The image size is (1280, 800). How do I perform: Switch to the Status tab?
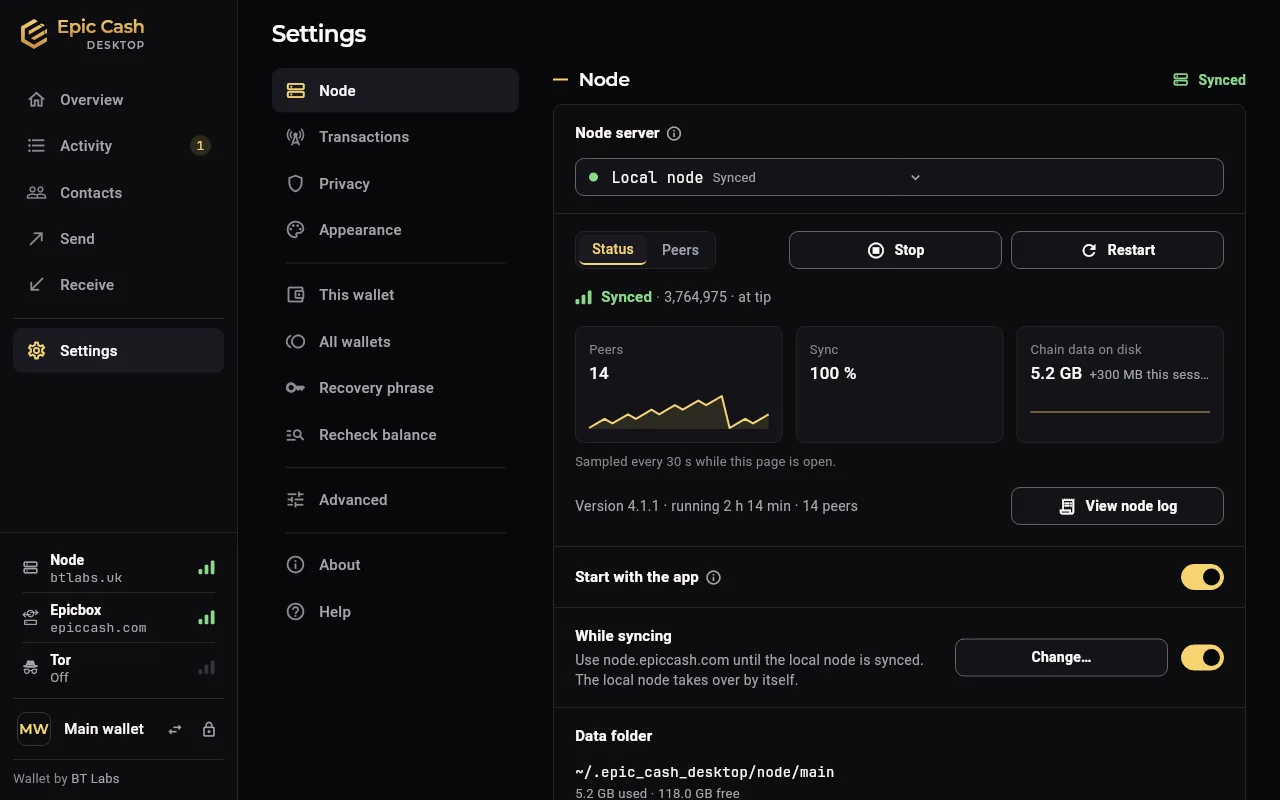tap(613, 250)
